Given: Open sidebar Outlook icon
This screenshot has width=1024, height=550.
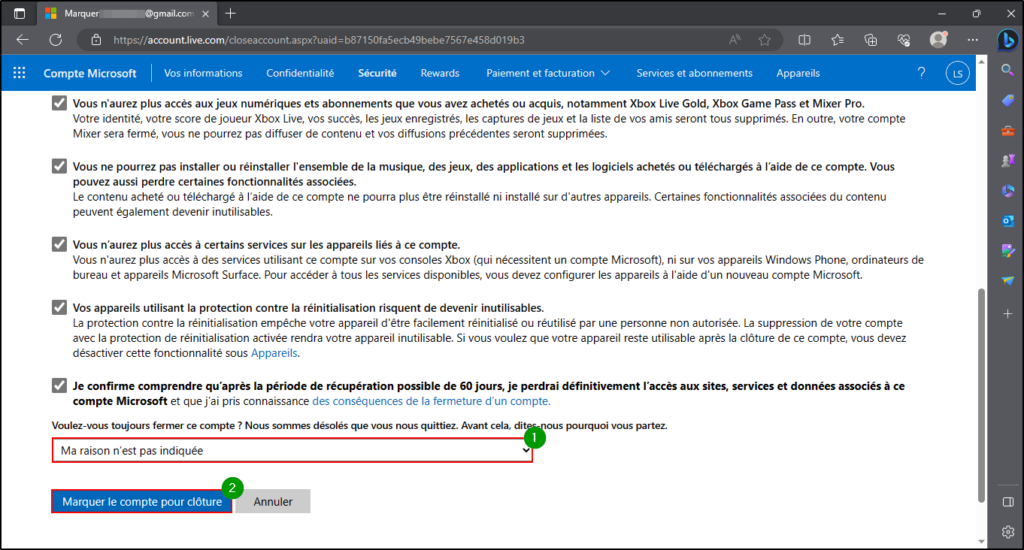Looking at the screenshot, I should (1008, 221).
